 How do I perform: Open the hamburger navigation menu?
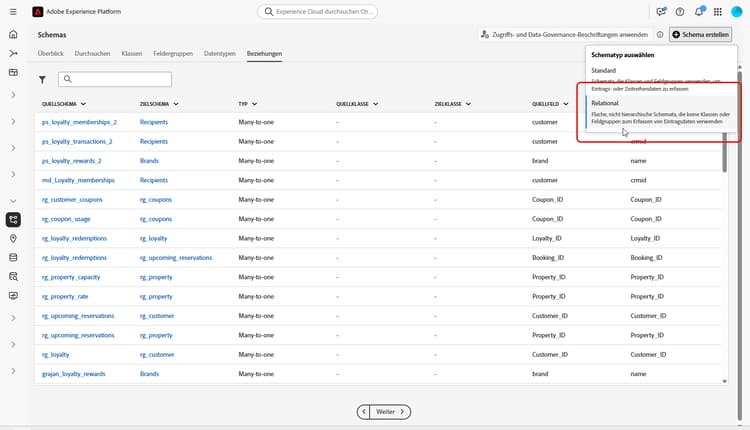[13, 11]
